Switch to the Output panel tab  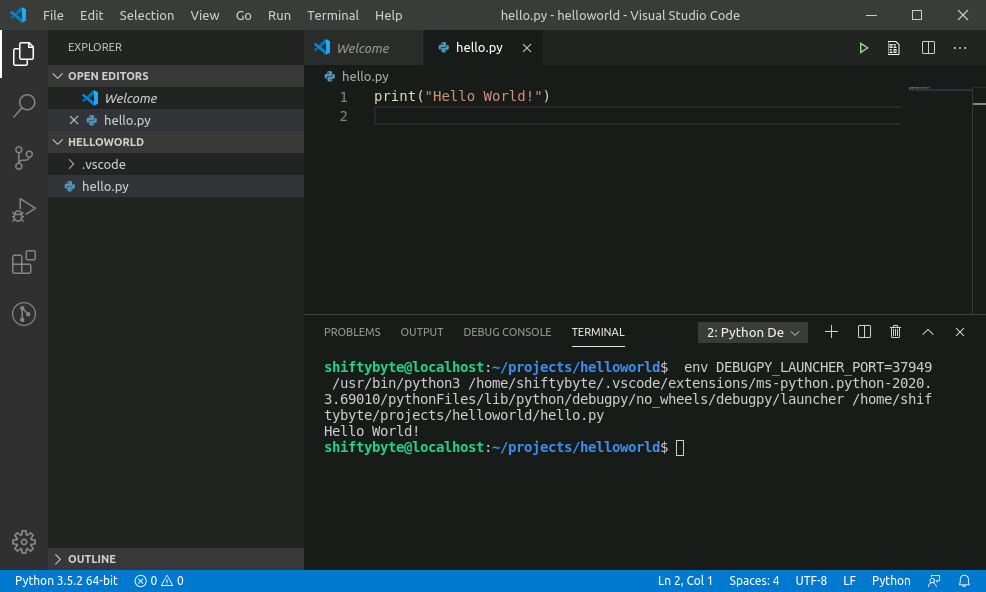coord(422,332)
